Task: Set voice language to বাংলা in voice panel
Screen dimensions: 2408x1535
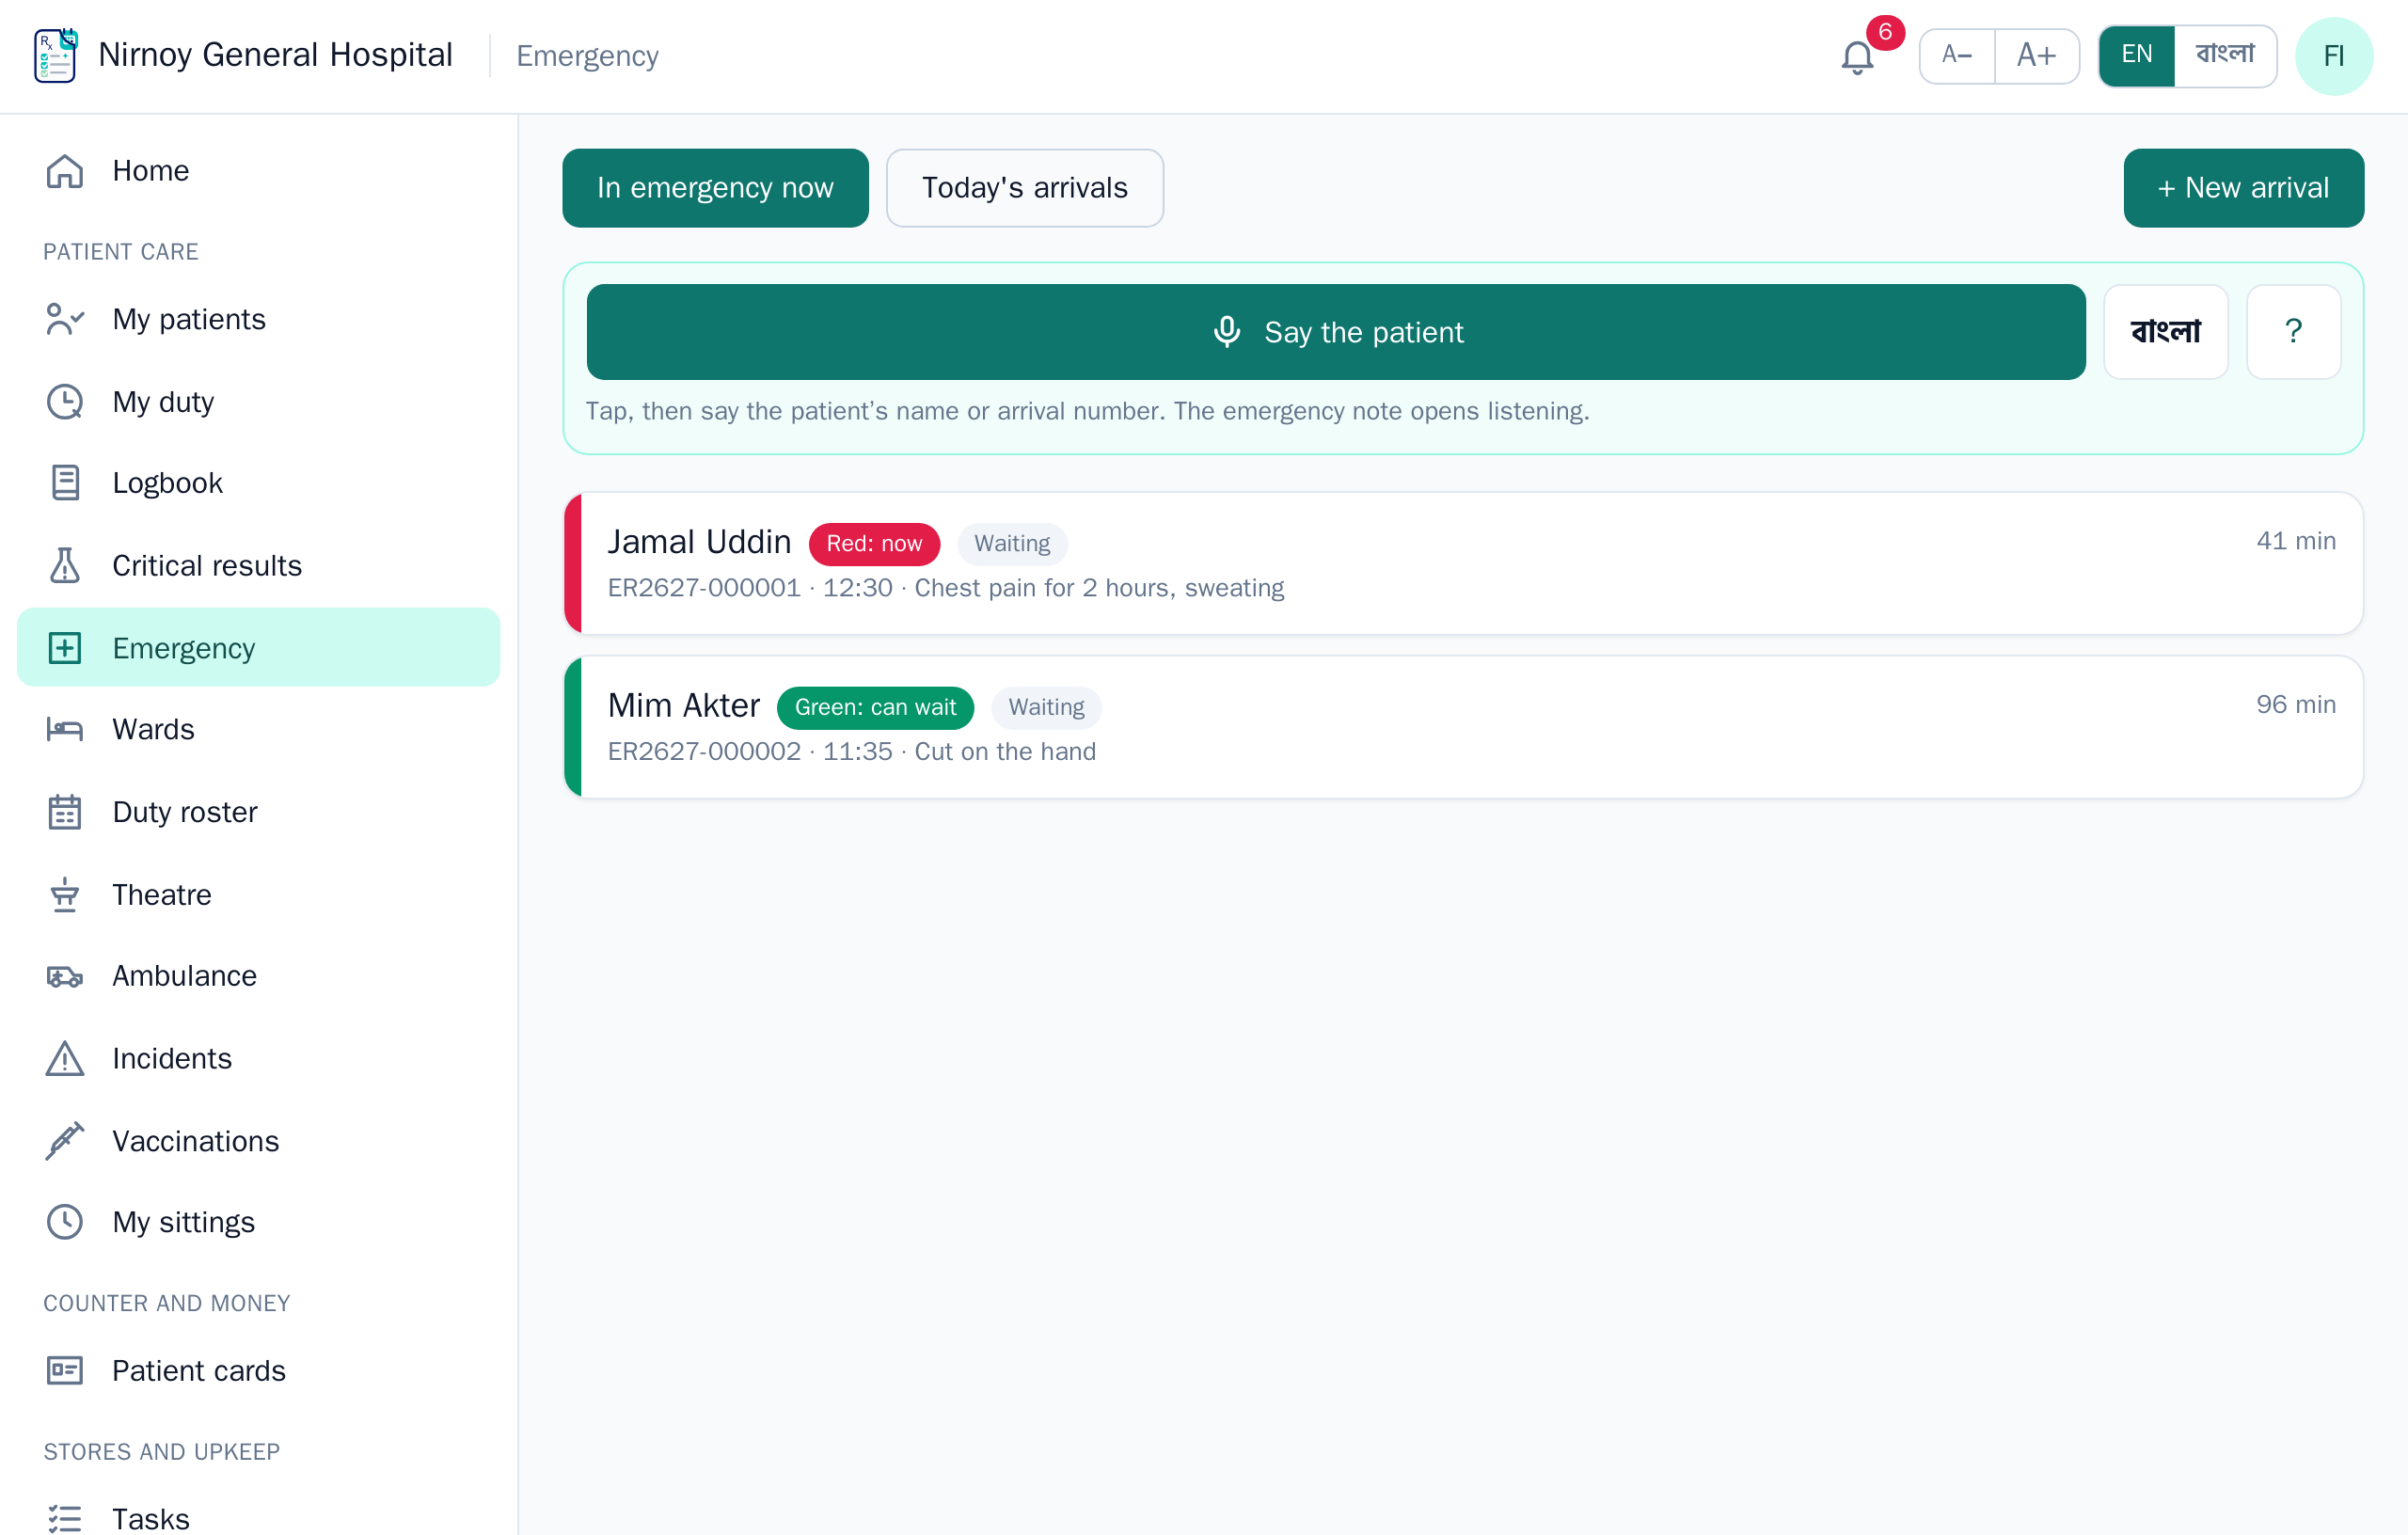Action: (x=2165, y=332)
